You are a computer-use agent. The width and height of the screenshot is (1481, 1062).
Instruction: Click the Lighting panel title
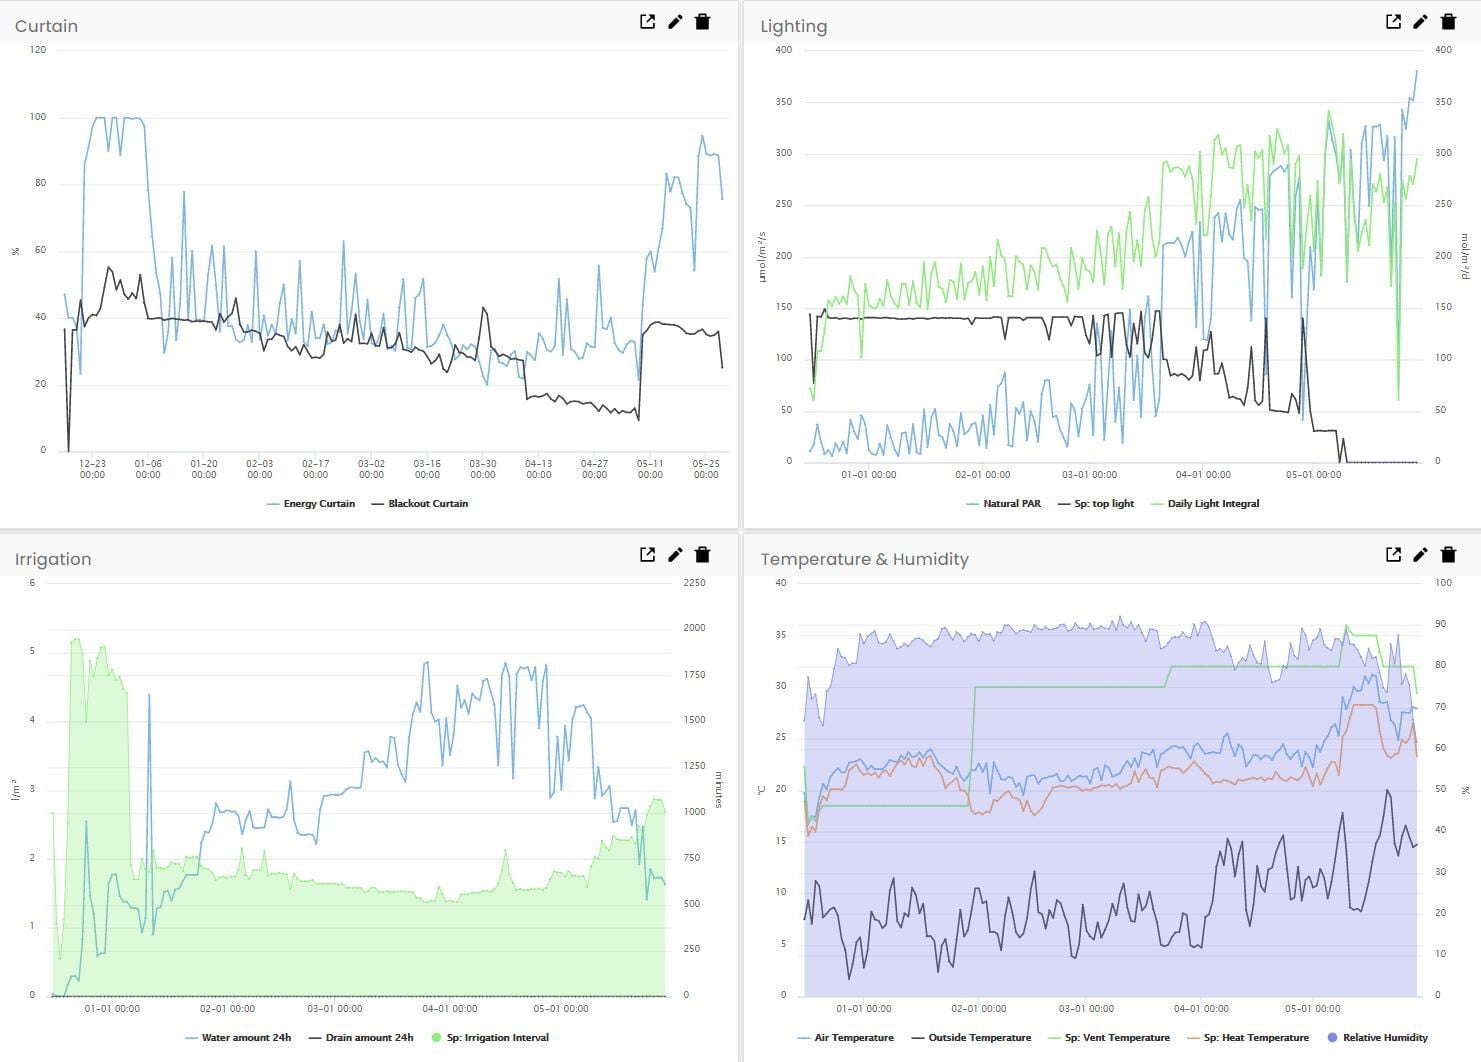(793, 26)
